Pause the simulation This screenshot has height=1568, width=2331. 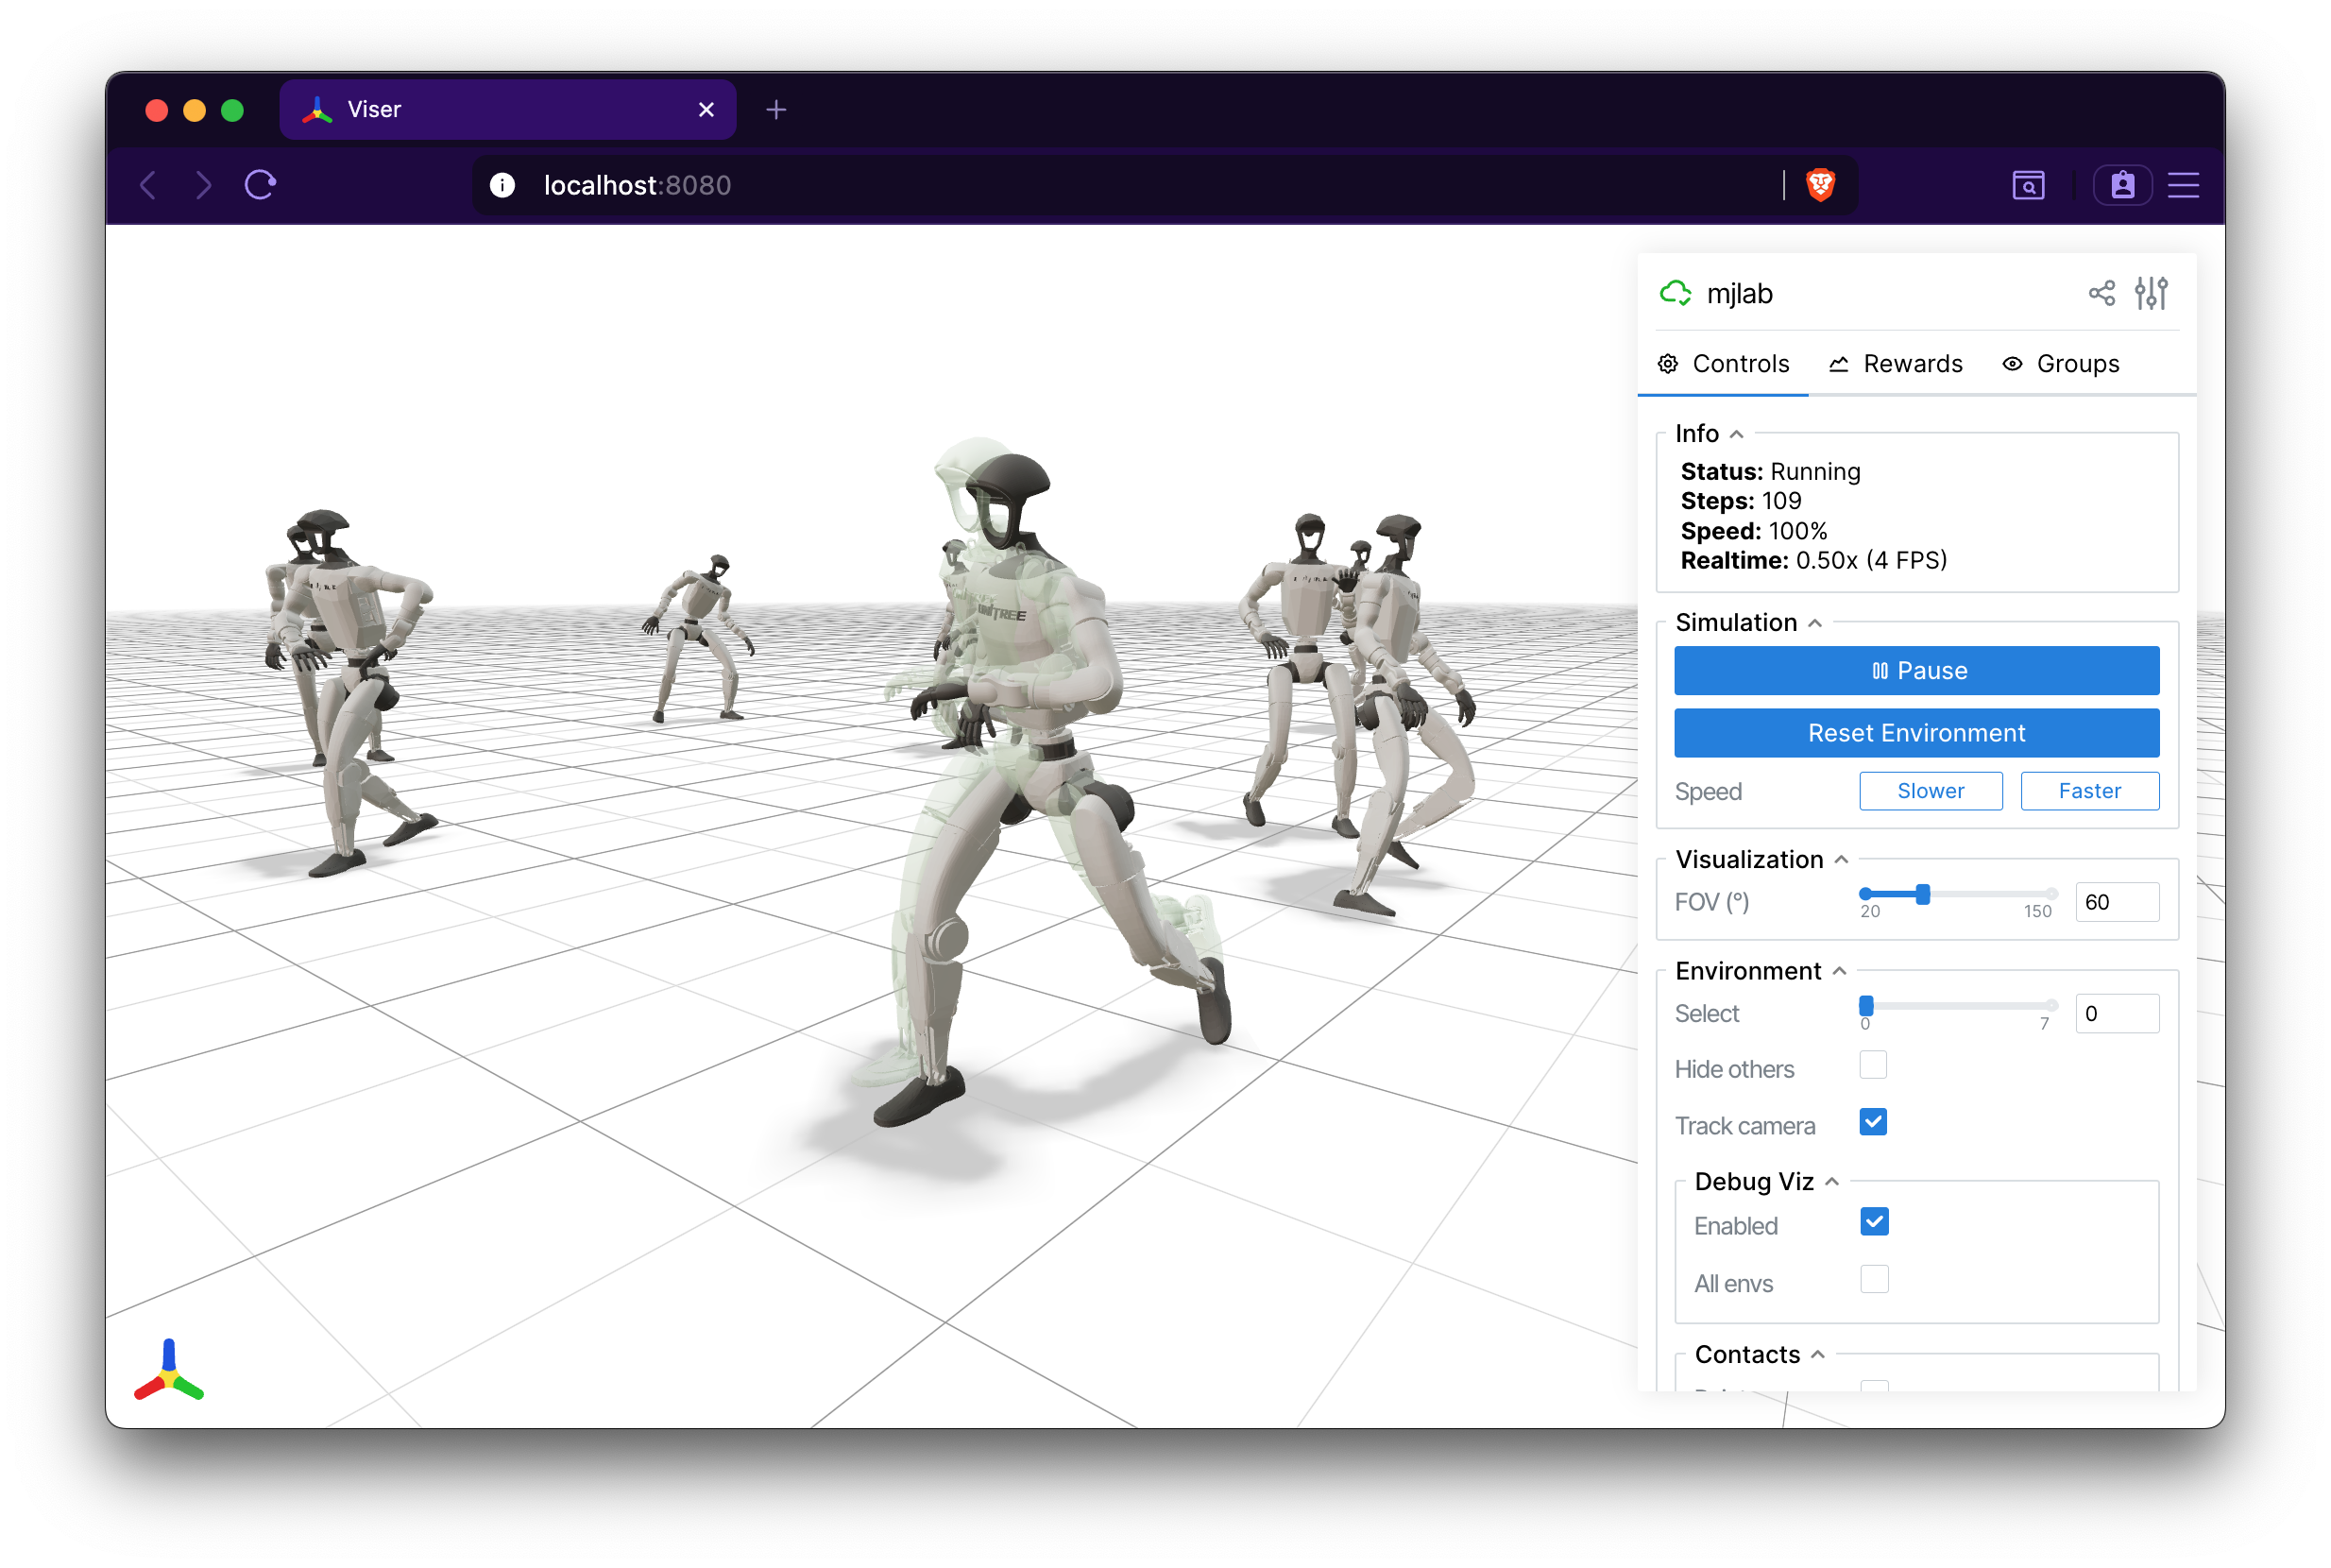click(x=1917, y=670)
